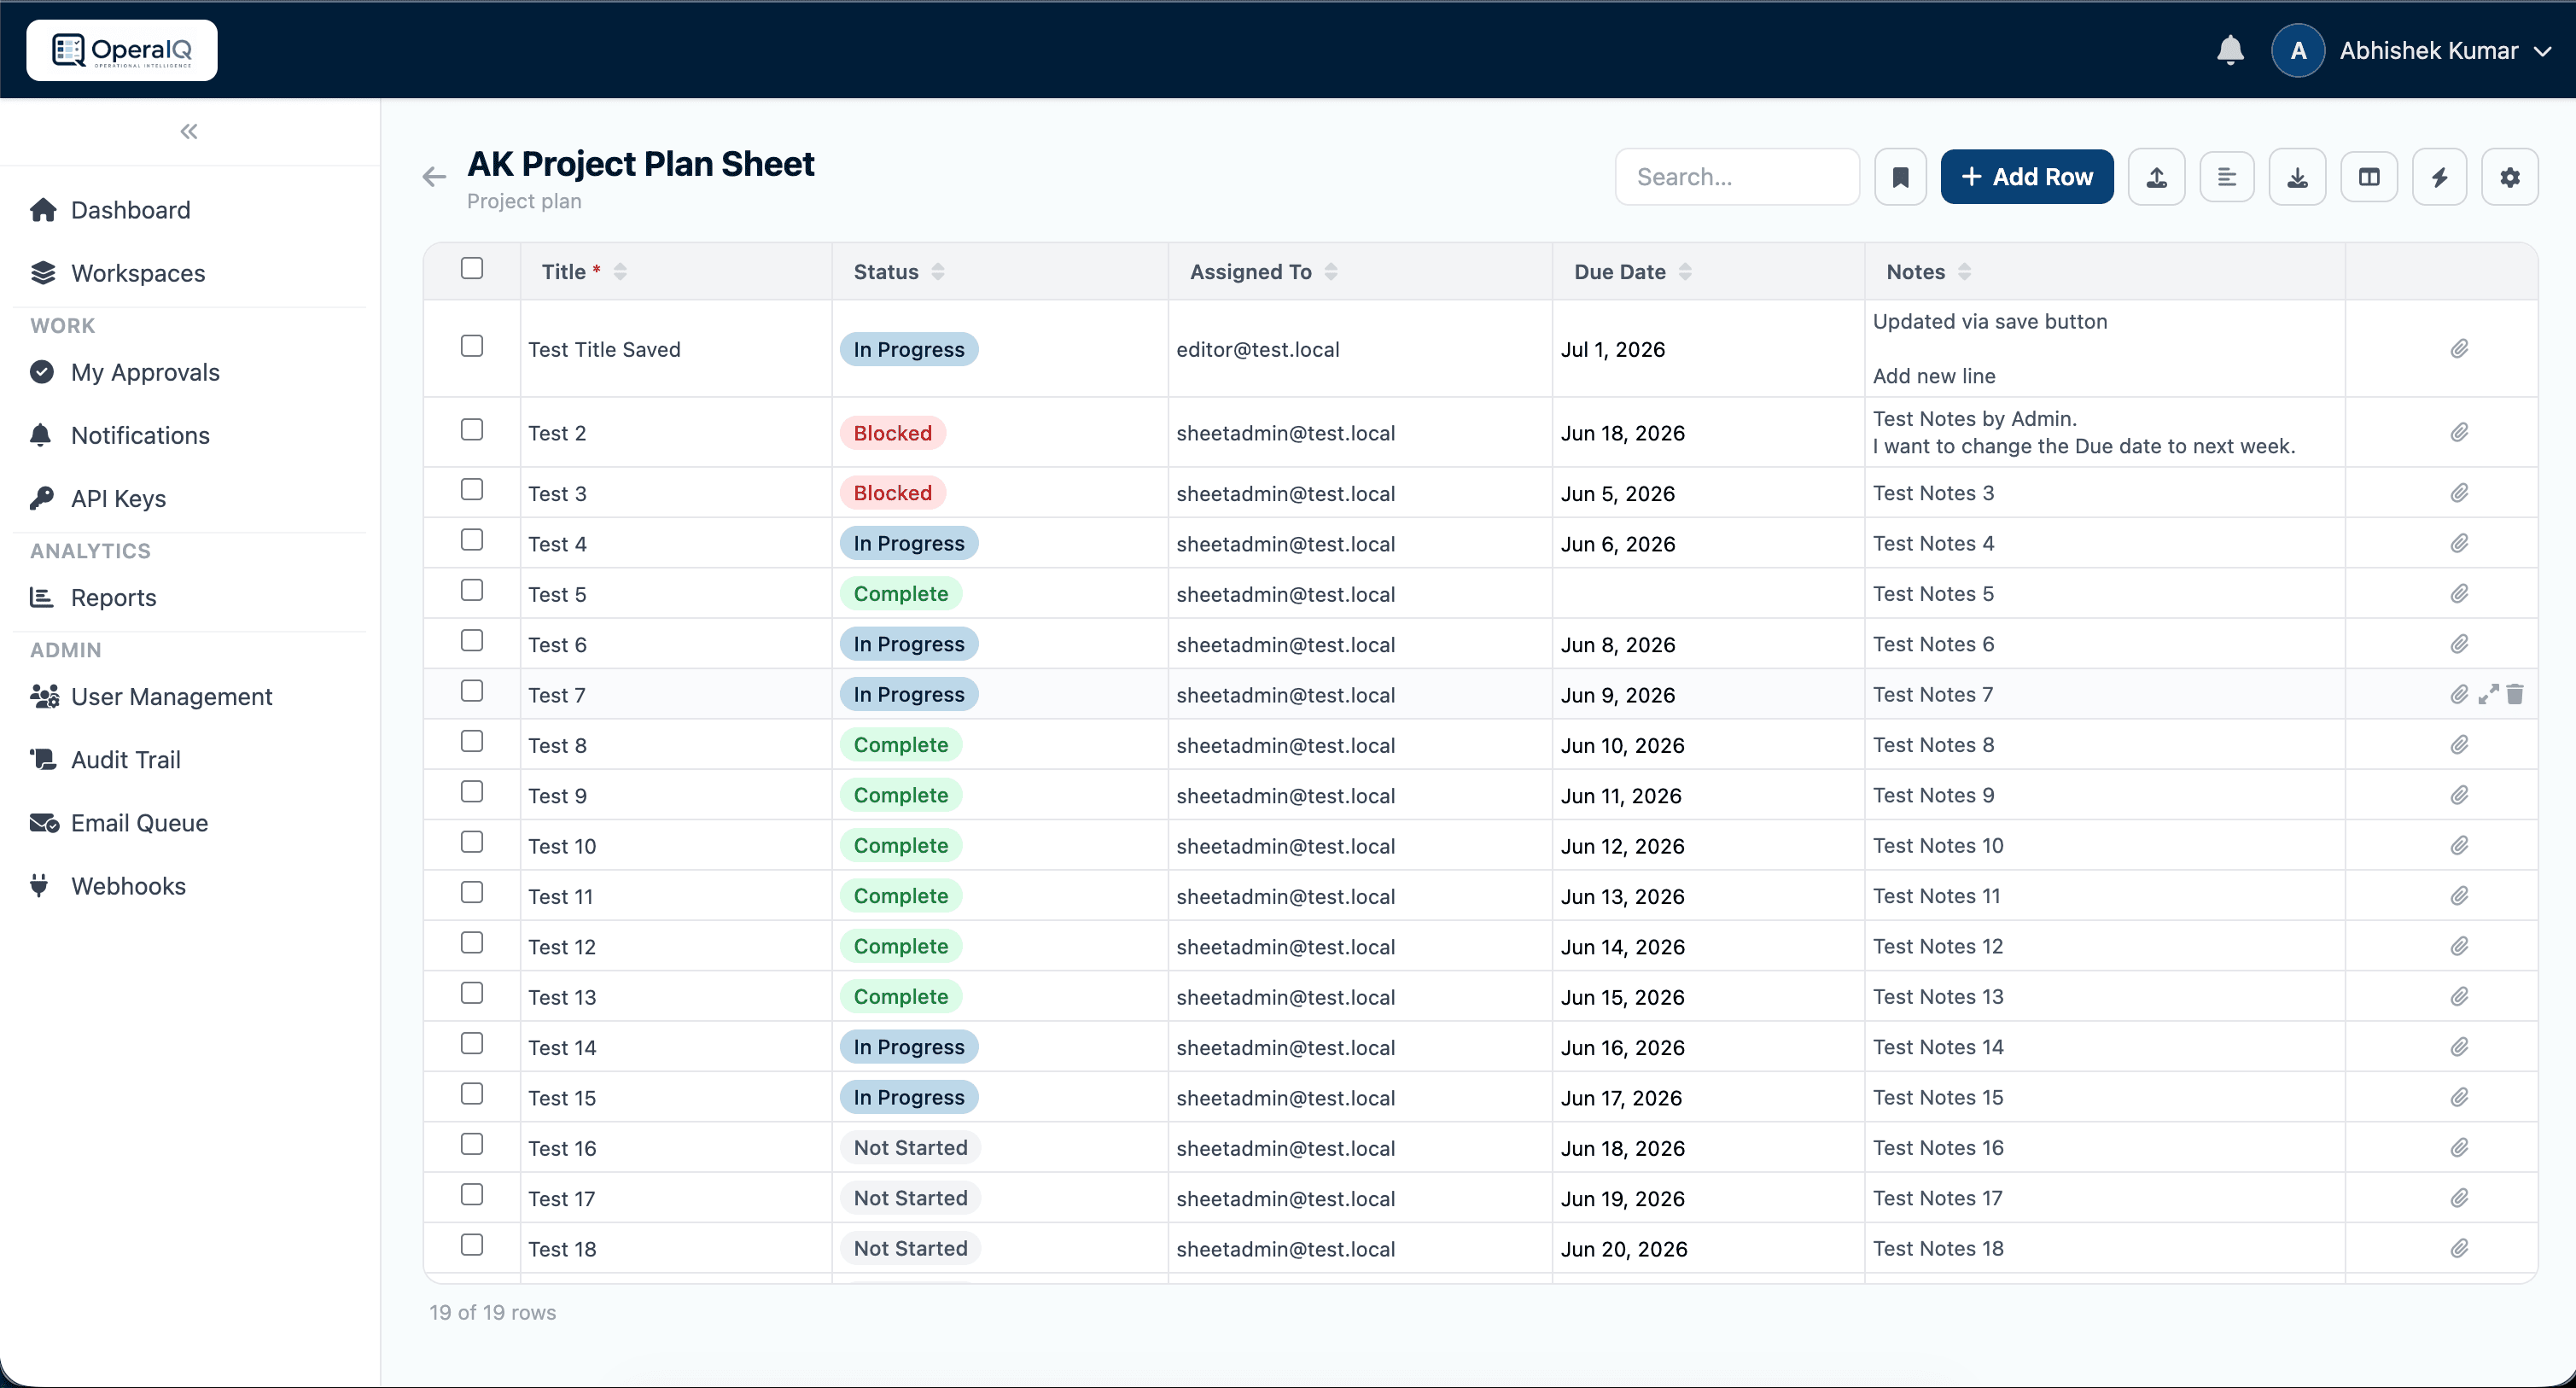
Task: Delete Test 7 row with trash icon
Action: click(x=2515, y=694)
